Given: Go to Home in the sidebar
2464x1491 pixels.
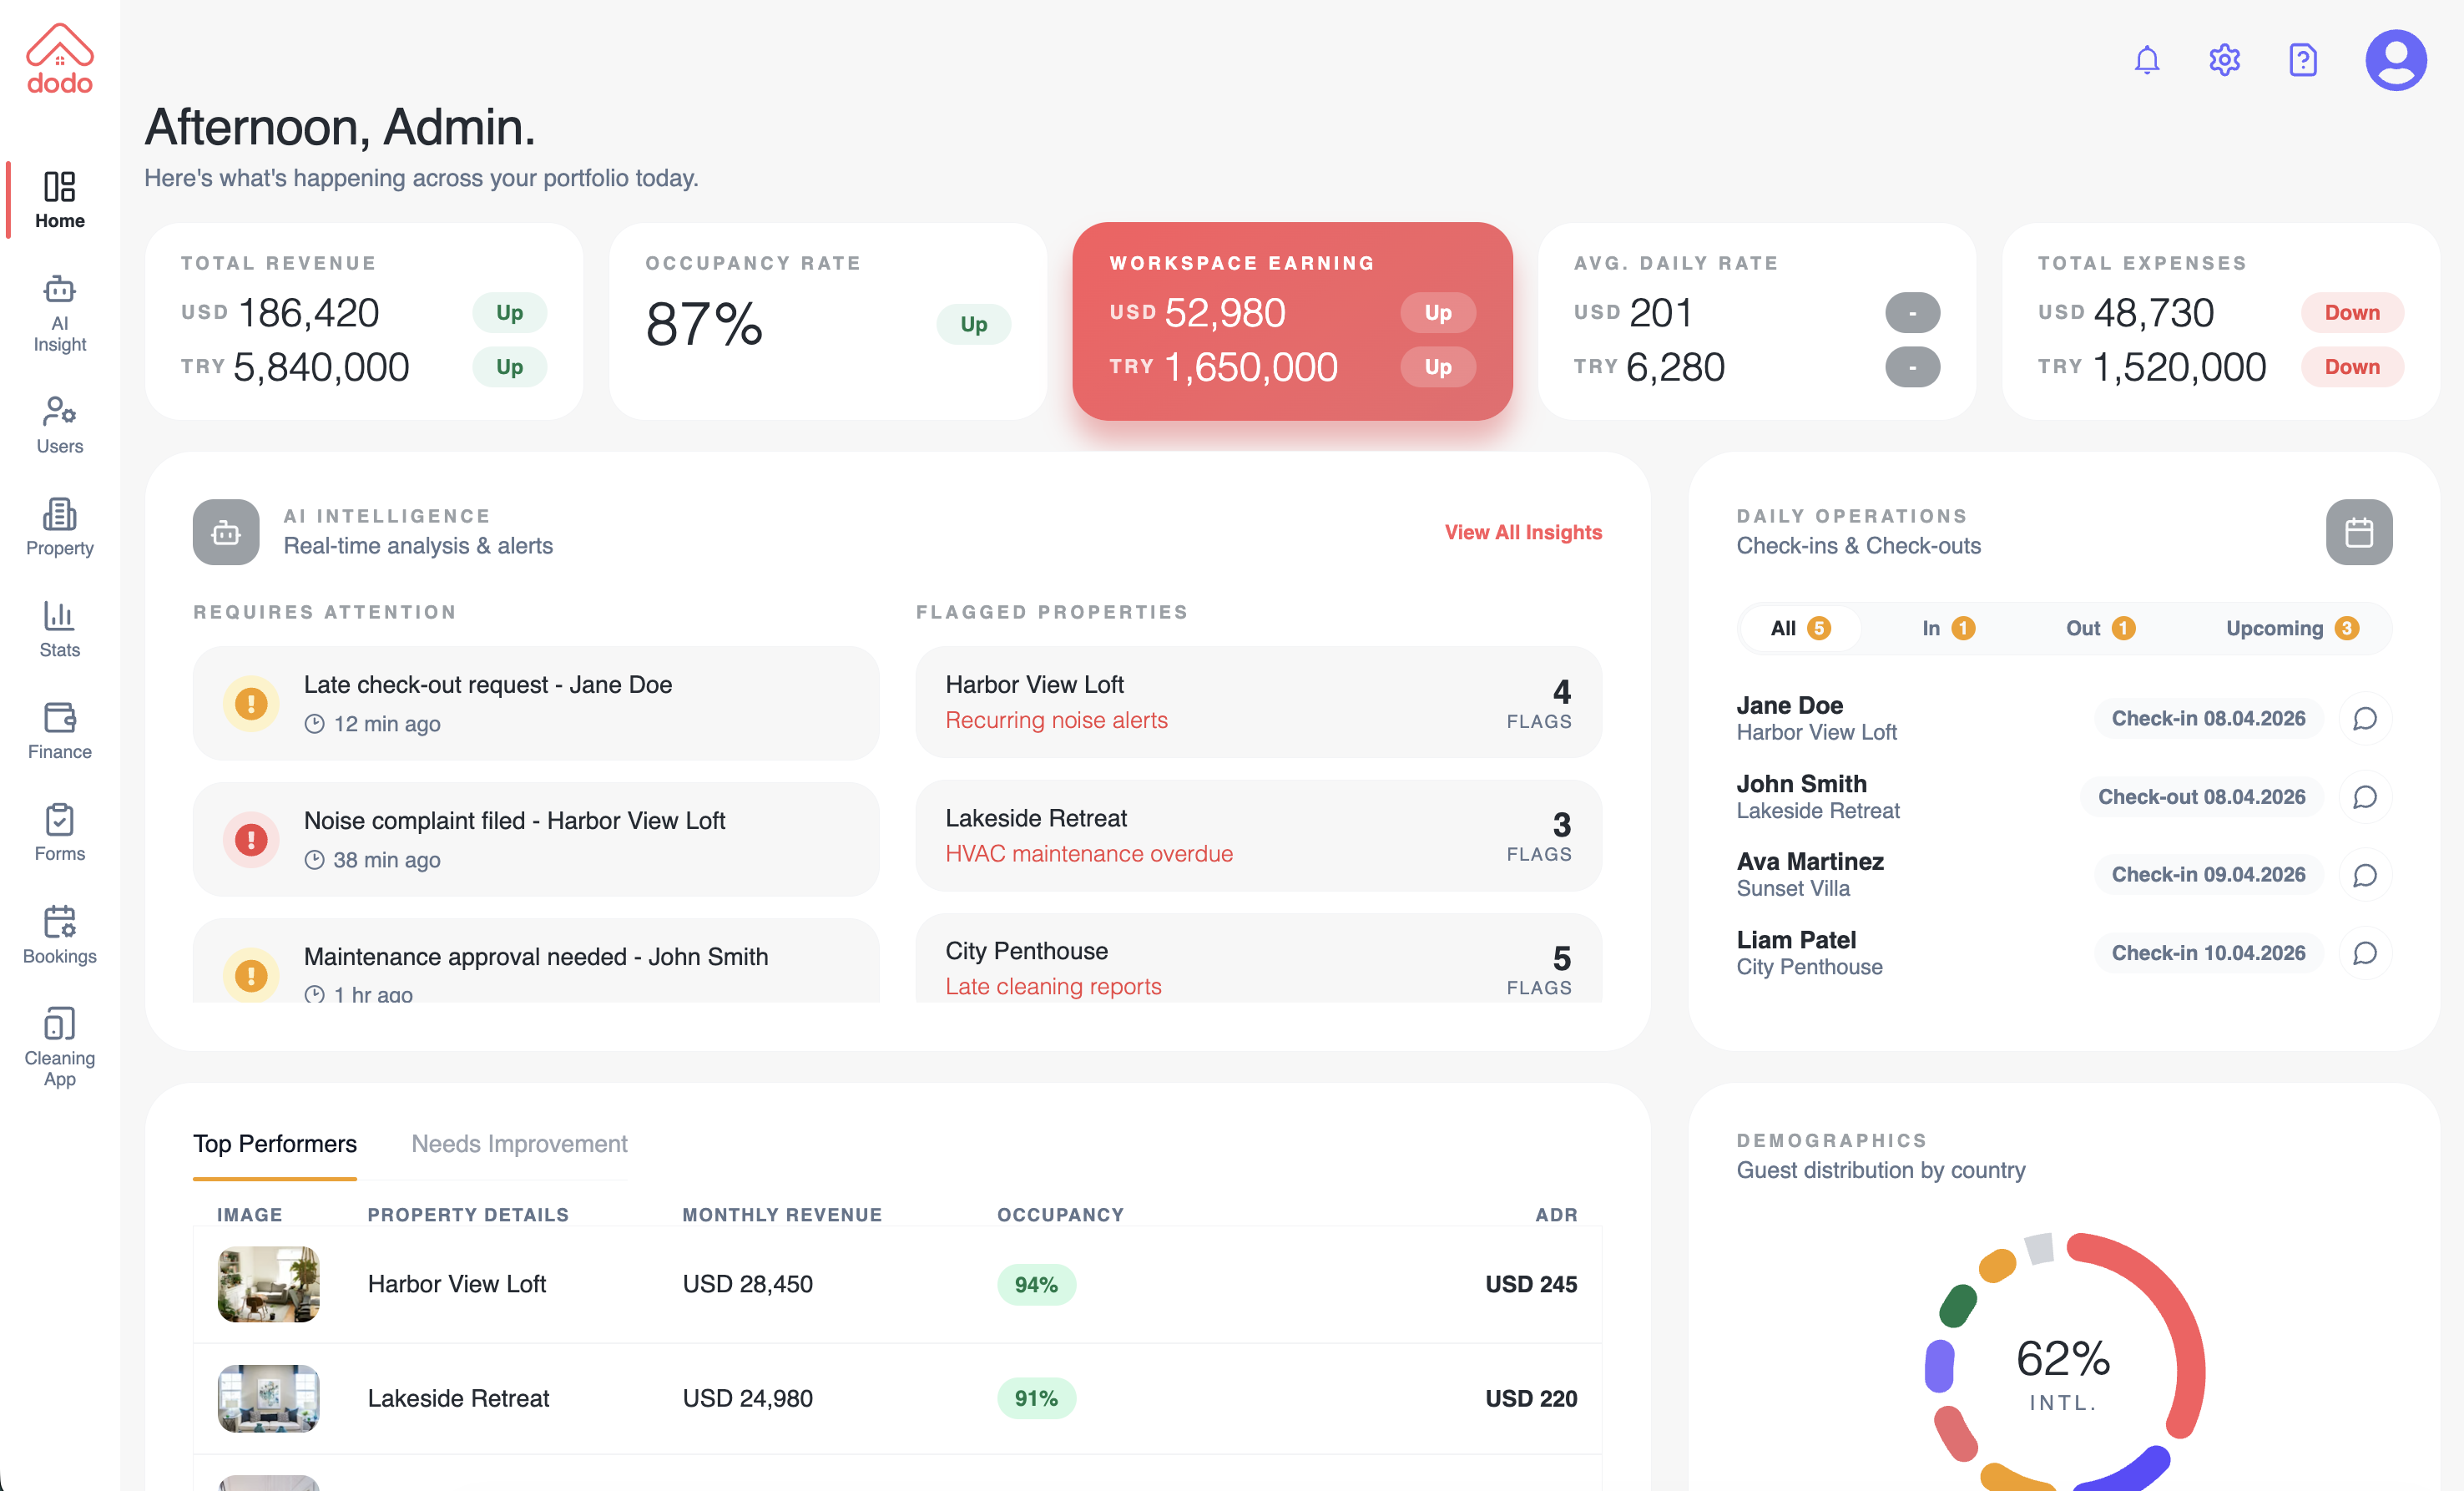Looking at the screenshot, I should [x=59, y=199].
